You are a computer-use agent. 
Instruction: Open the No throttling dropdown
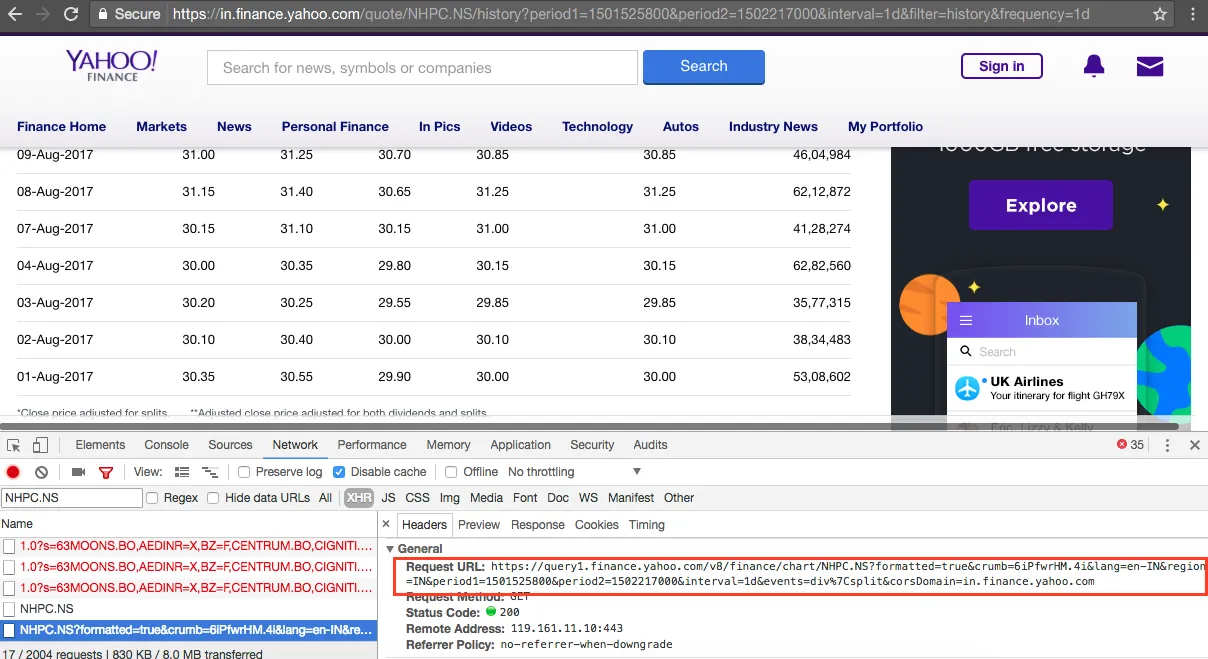[575, 472]
